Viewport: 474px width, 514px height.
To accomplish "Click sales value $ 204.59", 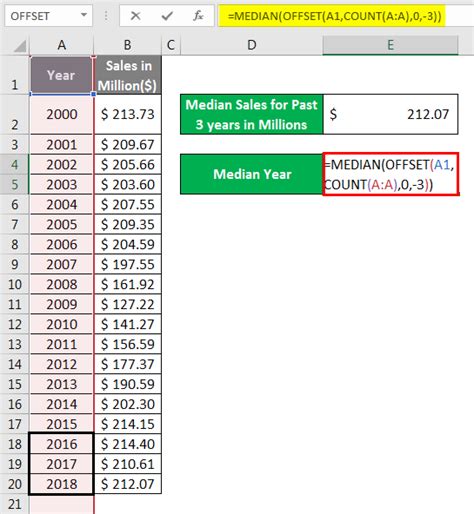I will (128, 245).
